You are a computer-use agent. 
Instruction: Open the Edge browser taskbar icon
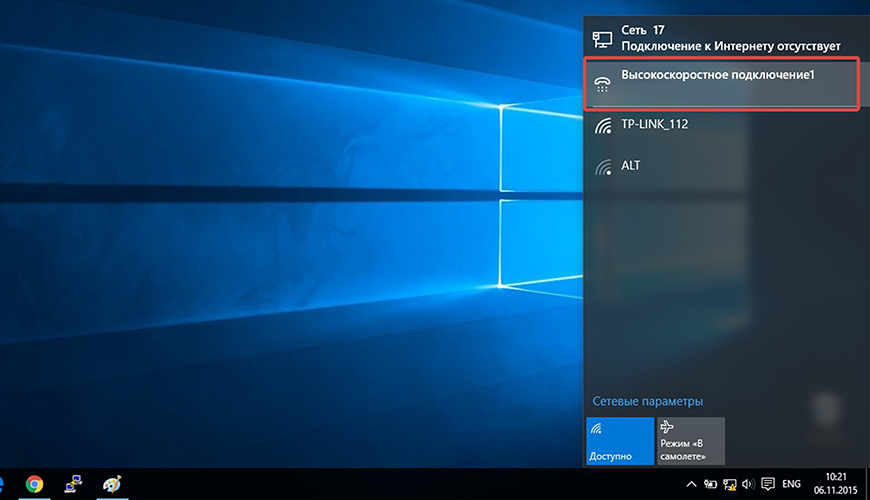2,484
